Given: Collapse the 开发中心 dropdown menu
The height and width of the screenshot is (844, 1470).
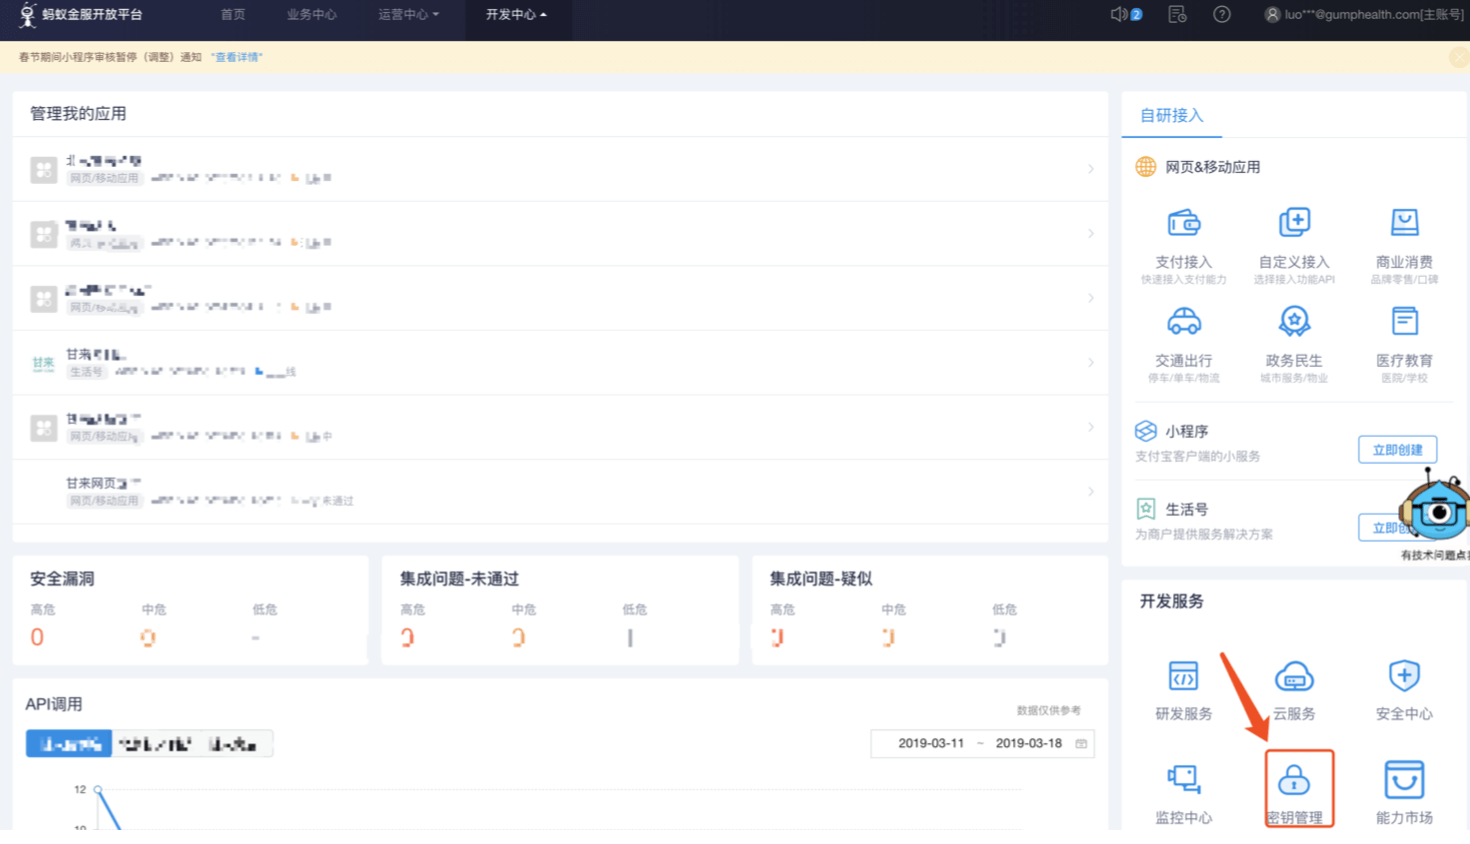Looking at the screenshot, I should (517, 15).
